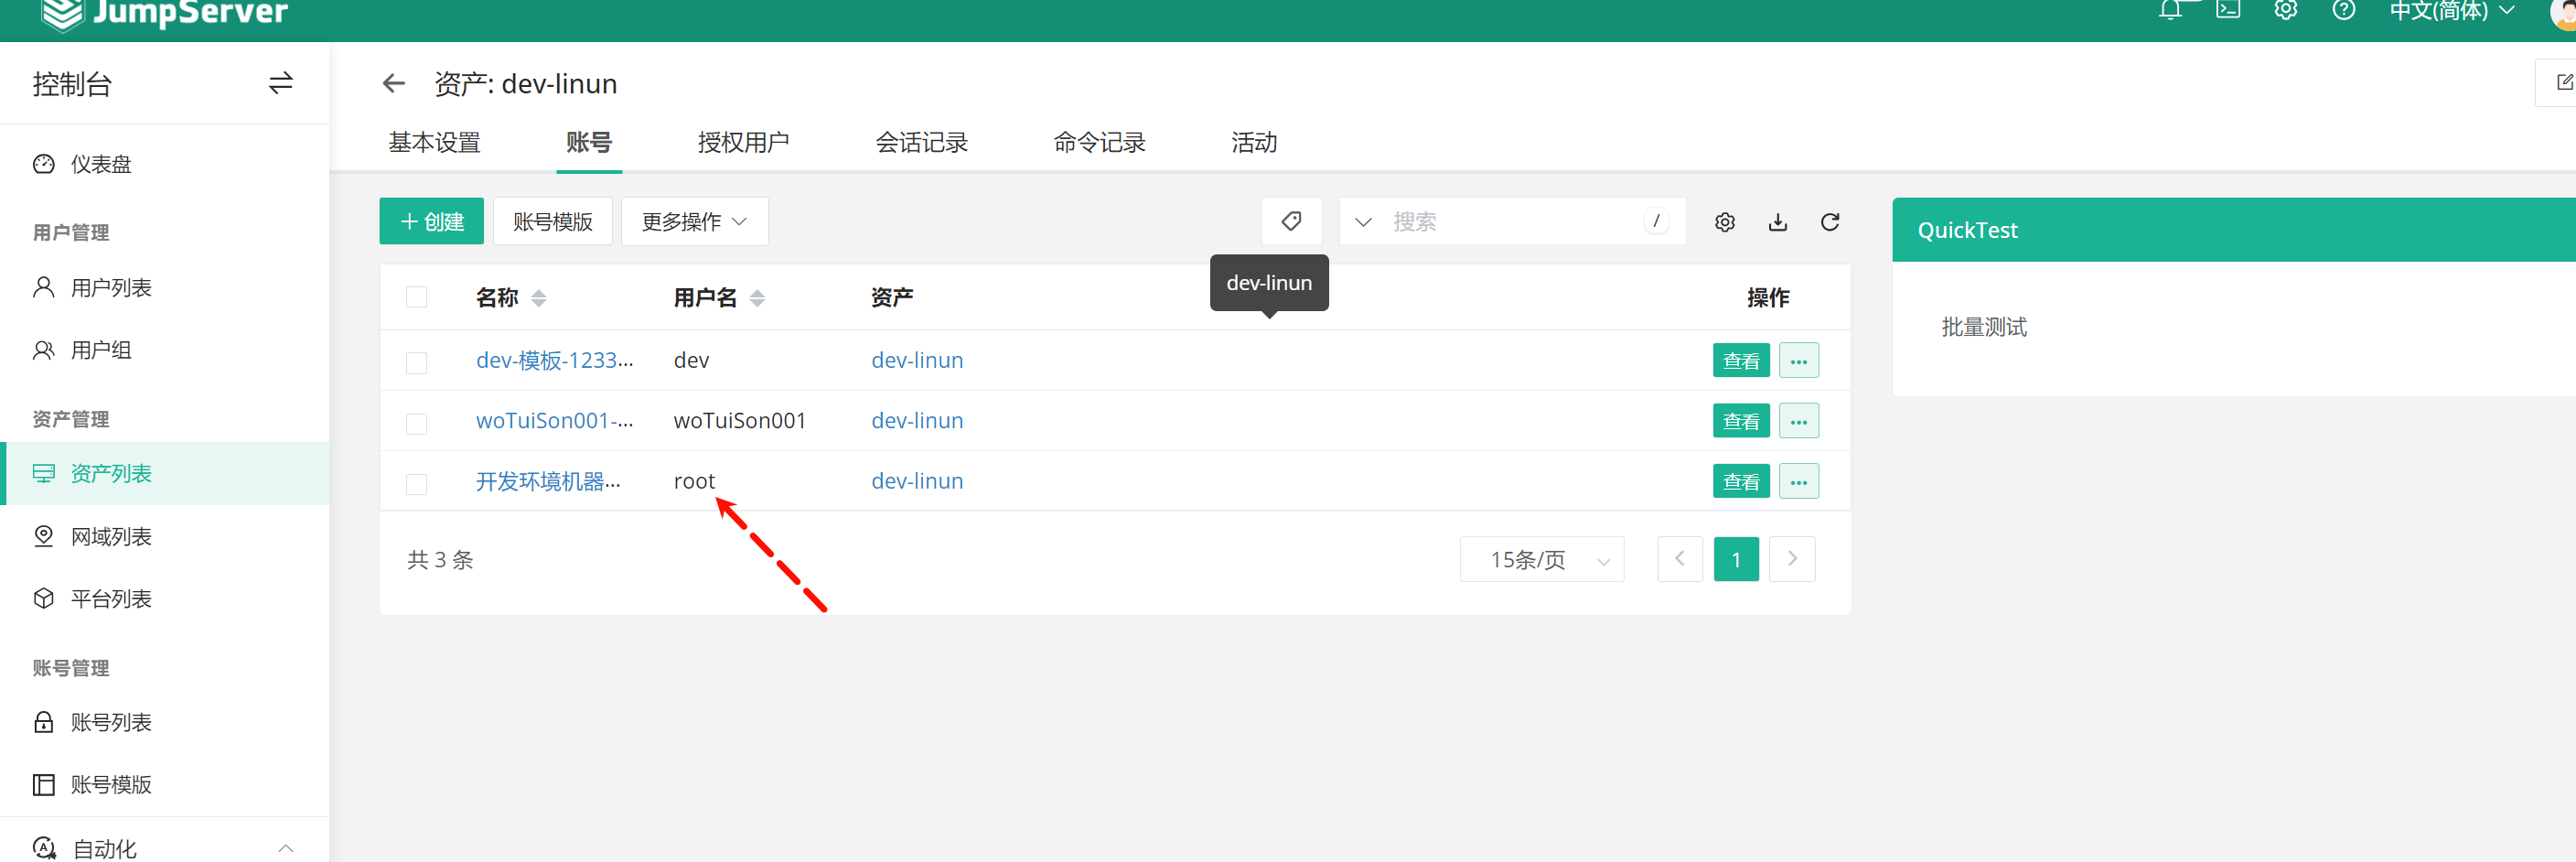The width and height of the screenshot is (2576, 862).
Task: Refresh the account list
Action: [1829, 222]
